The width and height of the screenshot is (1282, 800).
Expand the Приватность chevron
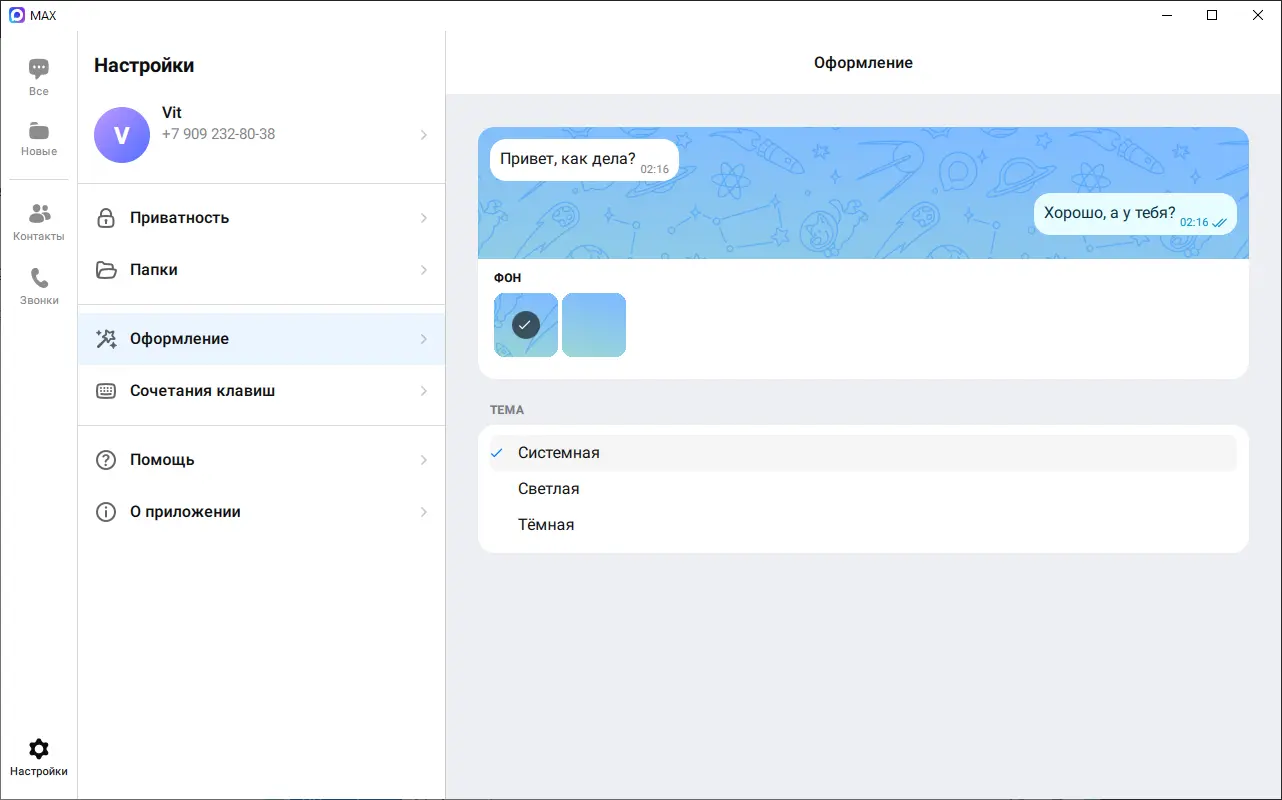(424, 218)
